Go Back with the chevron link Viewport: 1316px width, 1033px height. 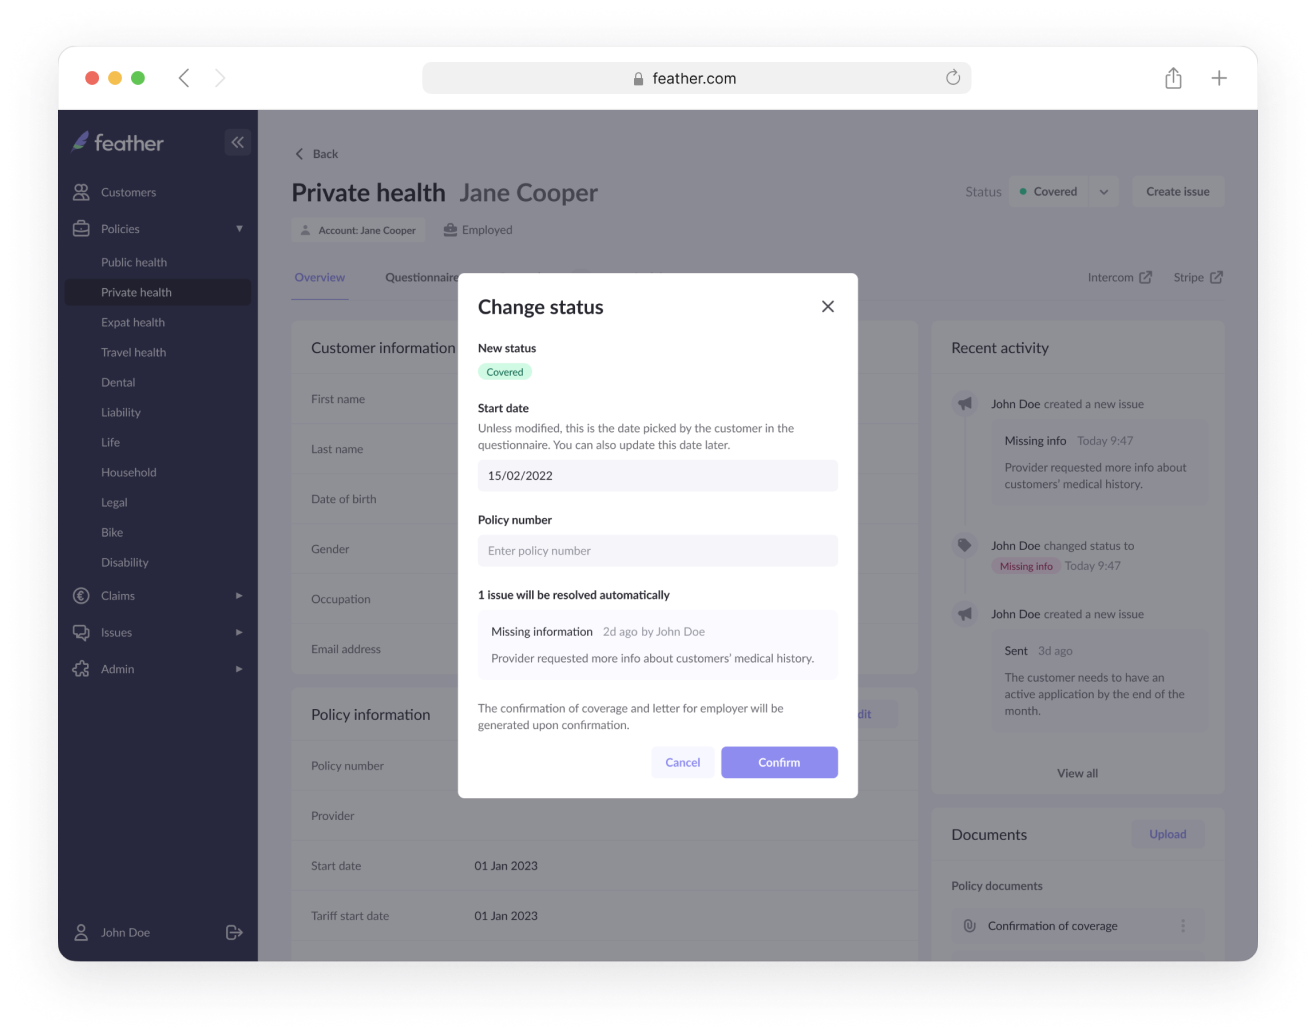click(316, 154)
